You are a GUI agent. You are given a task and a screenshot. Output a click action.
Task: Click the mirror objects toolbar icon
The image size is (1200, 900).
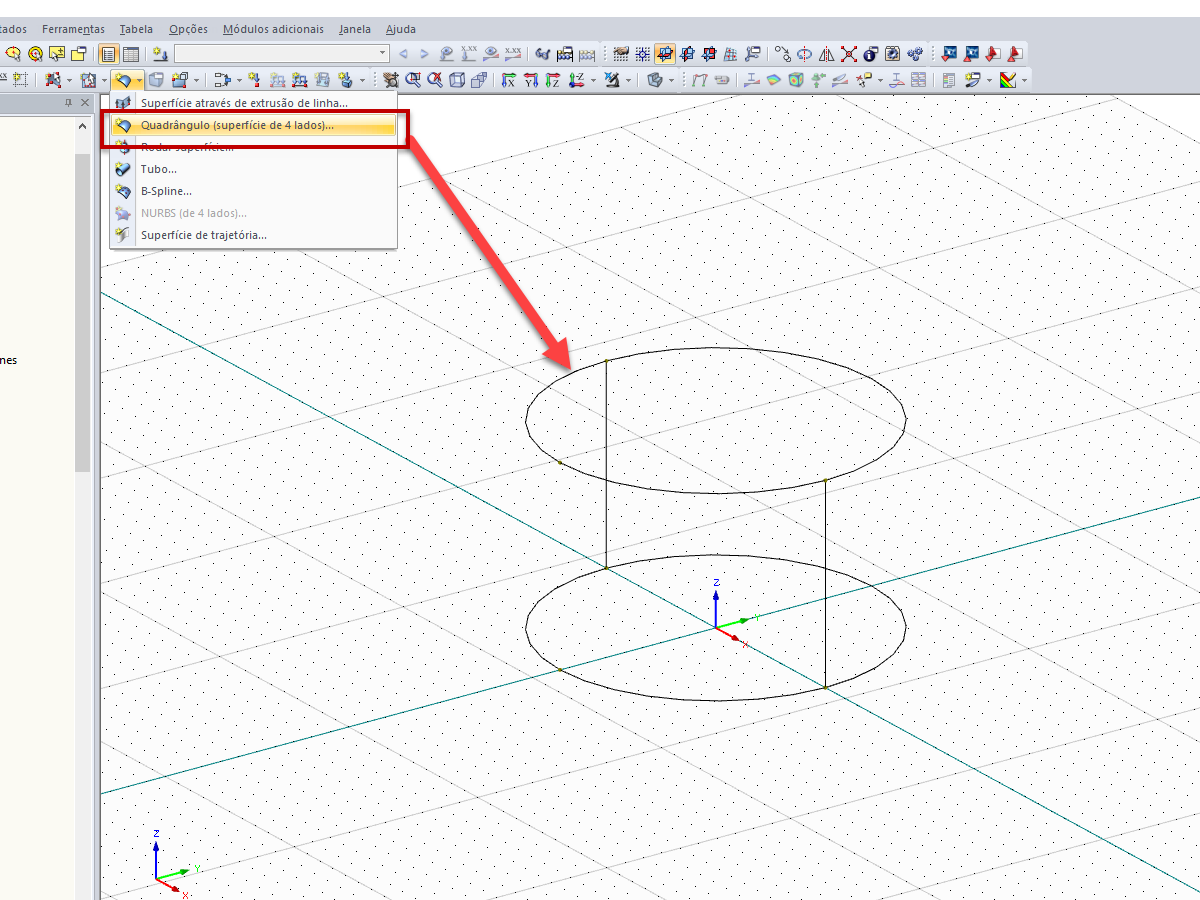[x=827, y=54]
